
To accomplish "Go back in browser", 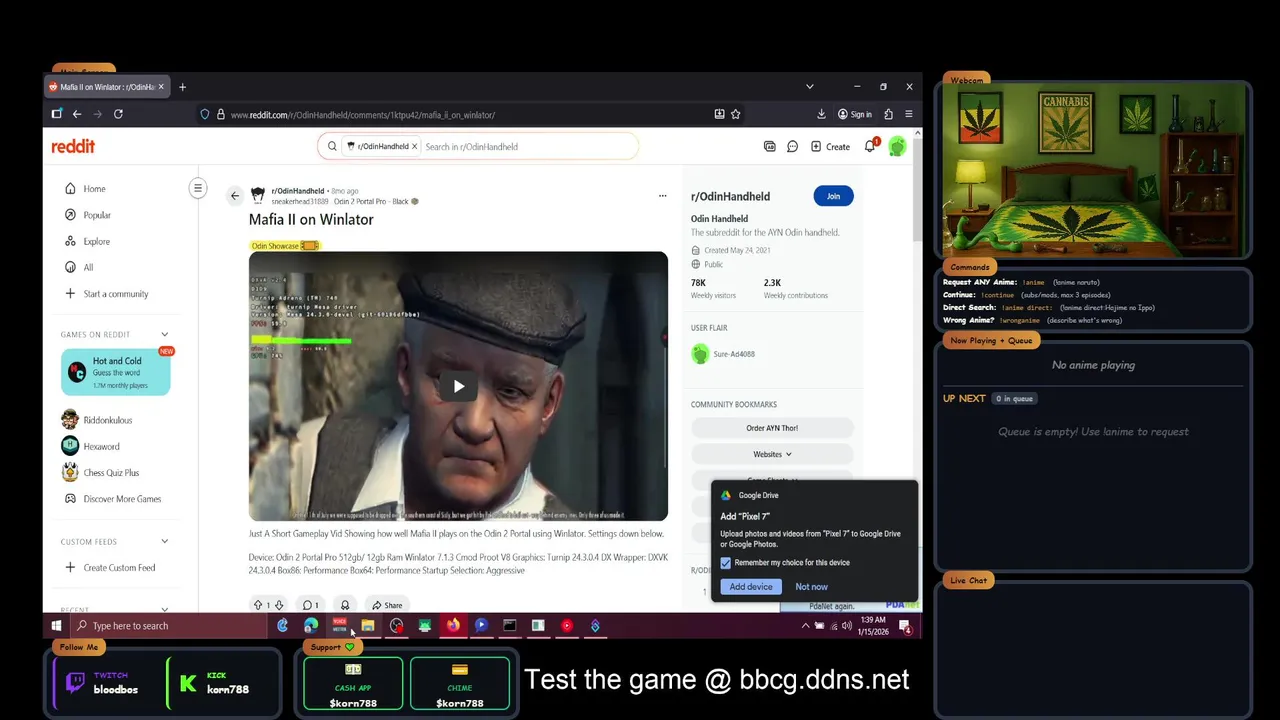I will (x=77, y=114).
